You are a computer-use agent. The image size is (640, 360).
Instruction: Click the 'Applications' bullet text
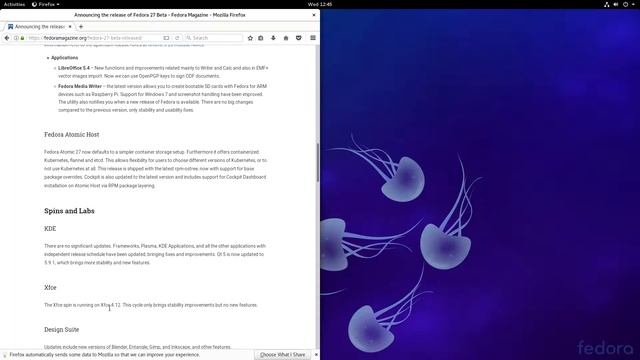click(x=64, y=58)
